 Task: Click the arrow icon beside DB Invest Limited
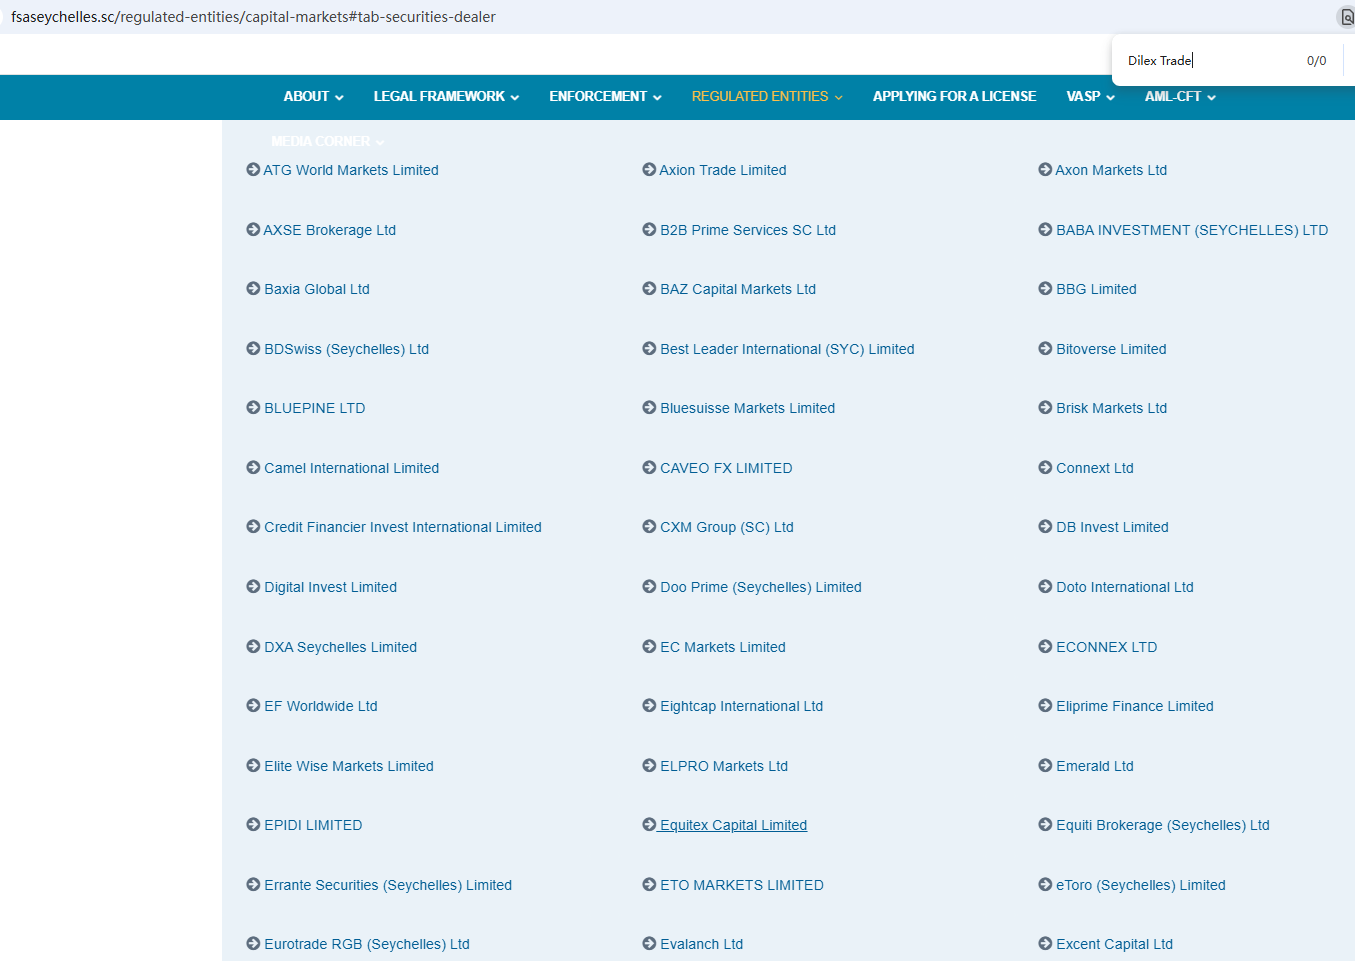[x=1045, y=527]
